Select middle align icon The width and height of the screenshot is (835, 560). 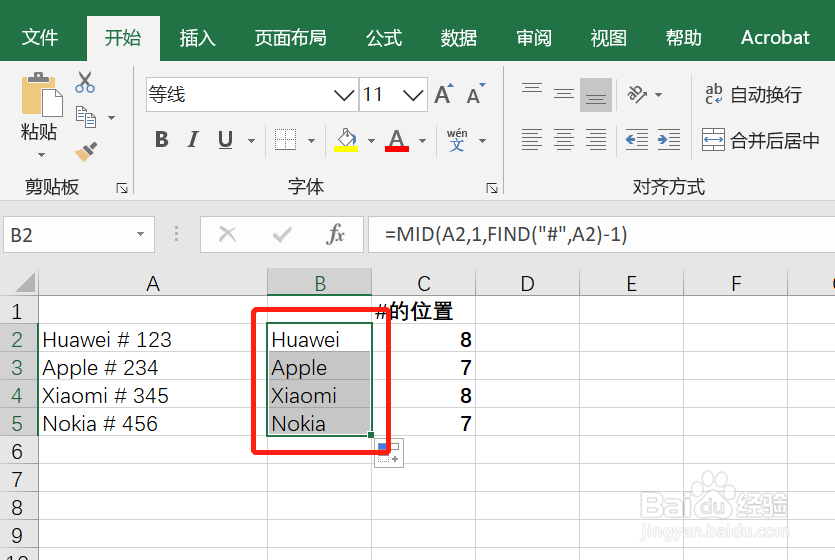pyautogui.click(x=564, y=94)
